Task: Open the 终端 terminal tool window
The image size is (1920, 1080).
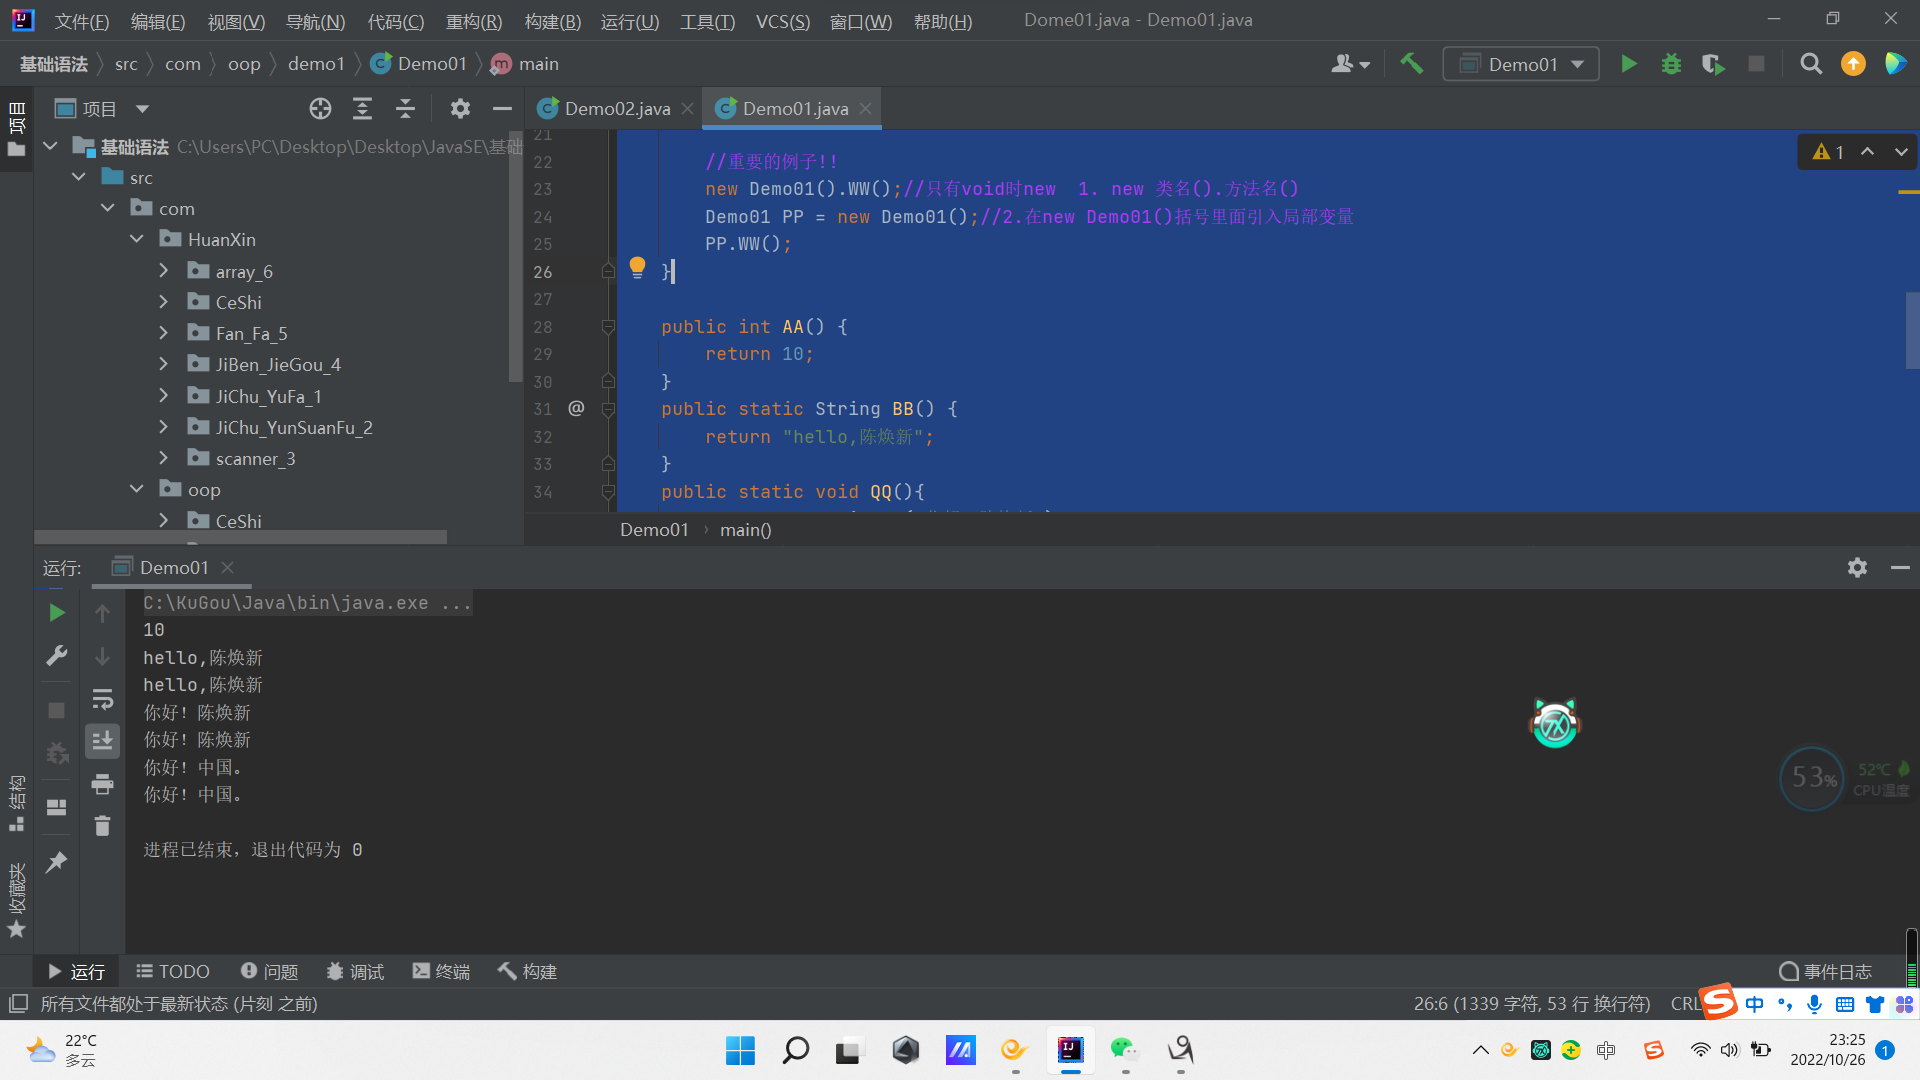Action: 441,971
